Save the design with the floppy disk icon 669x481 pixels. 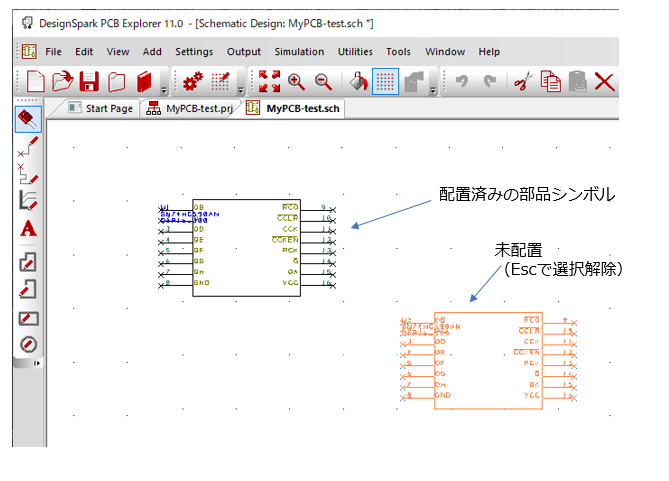tap(90, 82)
